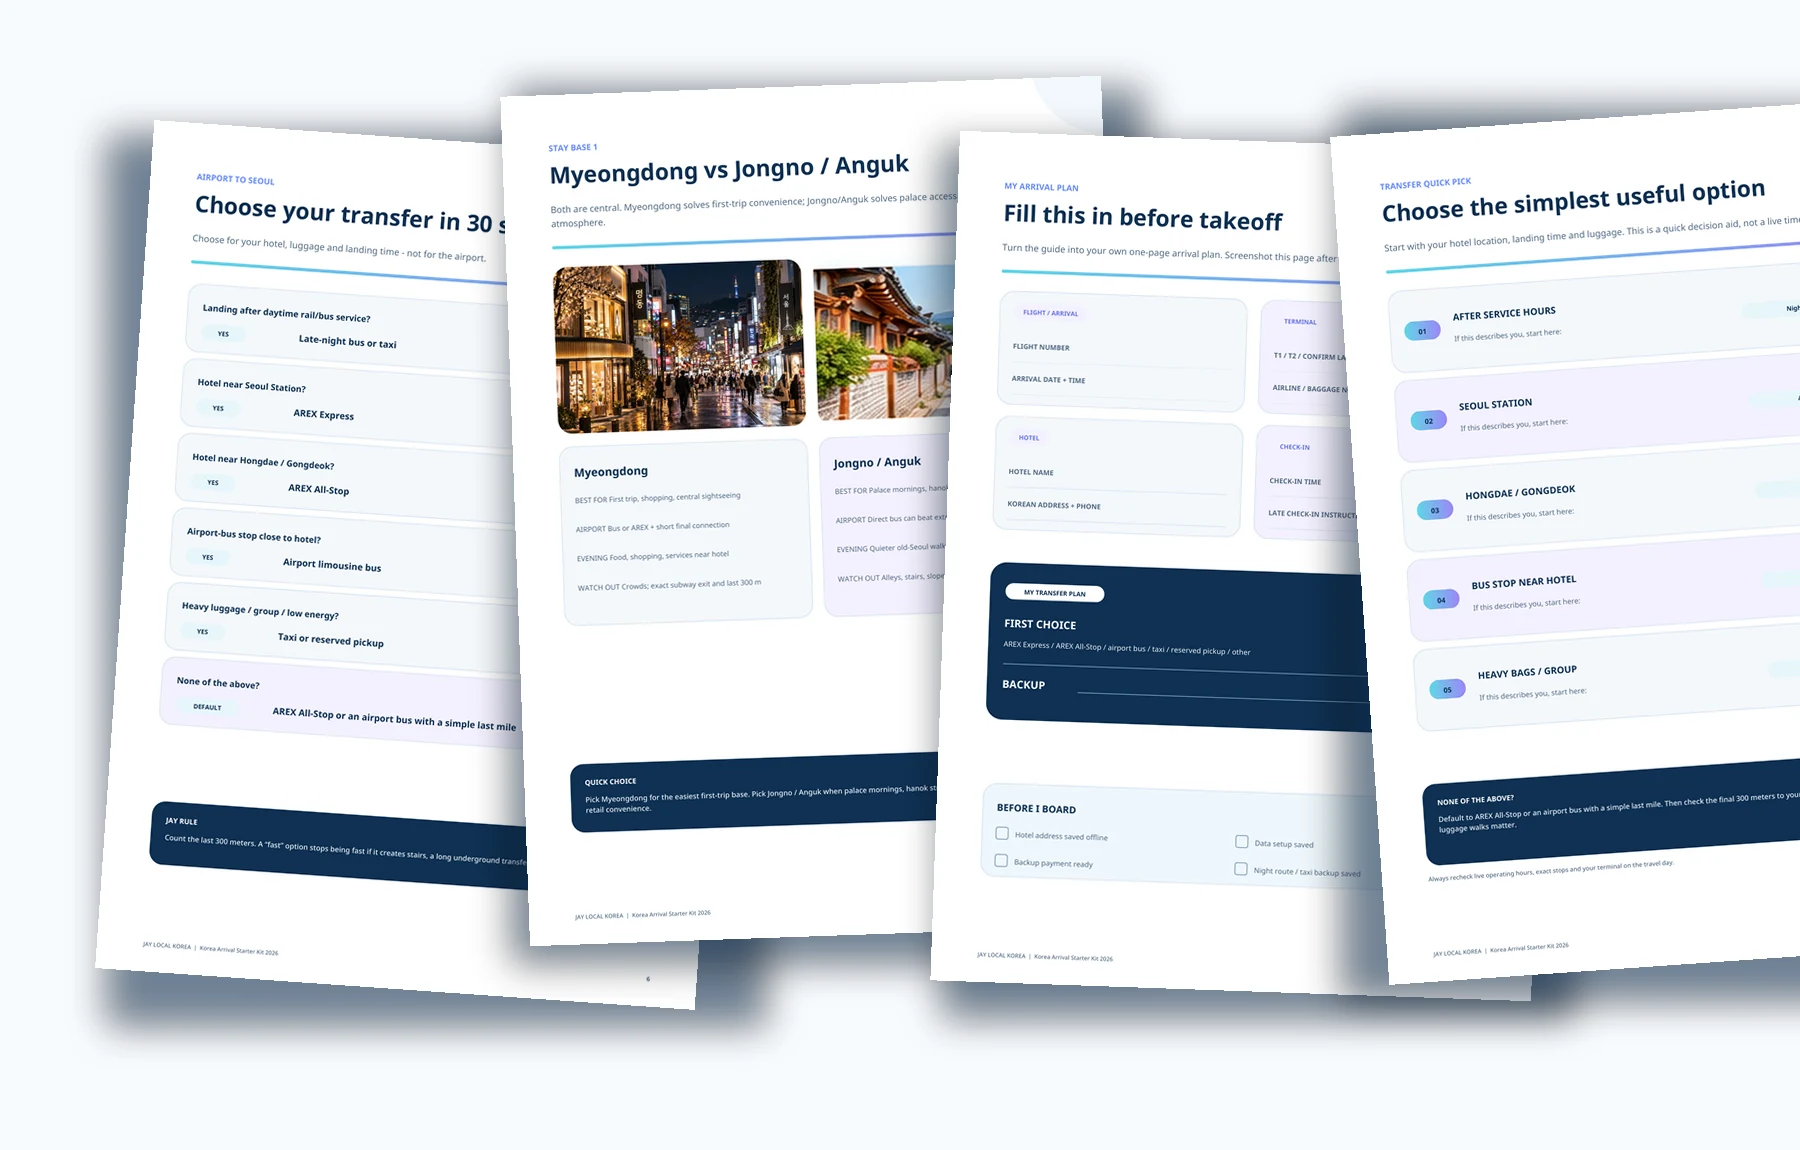Click the 'Late-night bus or taxi' answer
This screenshot has width=1800, height=1150.
click(347, 341)
